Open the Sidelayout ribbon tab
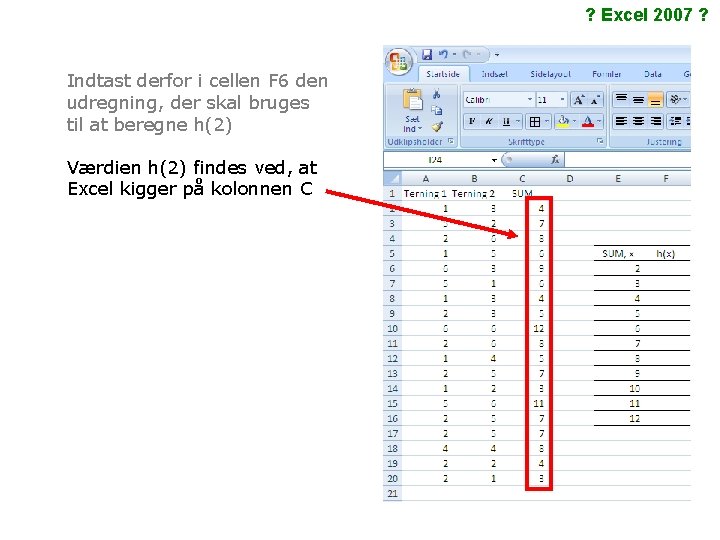This screenshot has height=540, width=720. (x=550, y=74)
